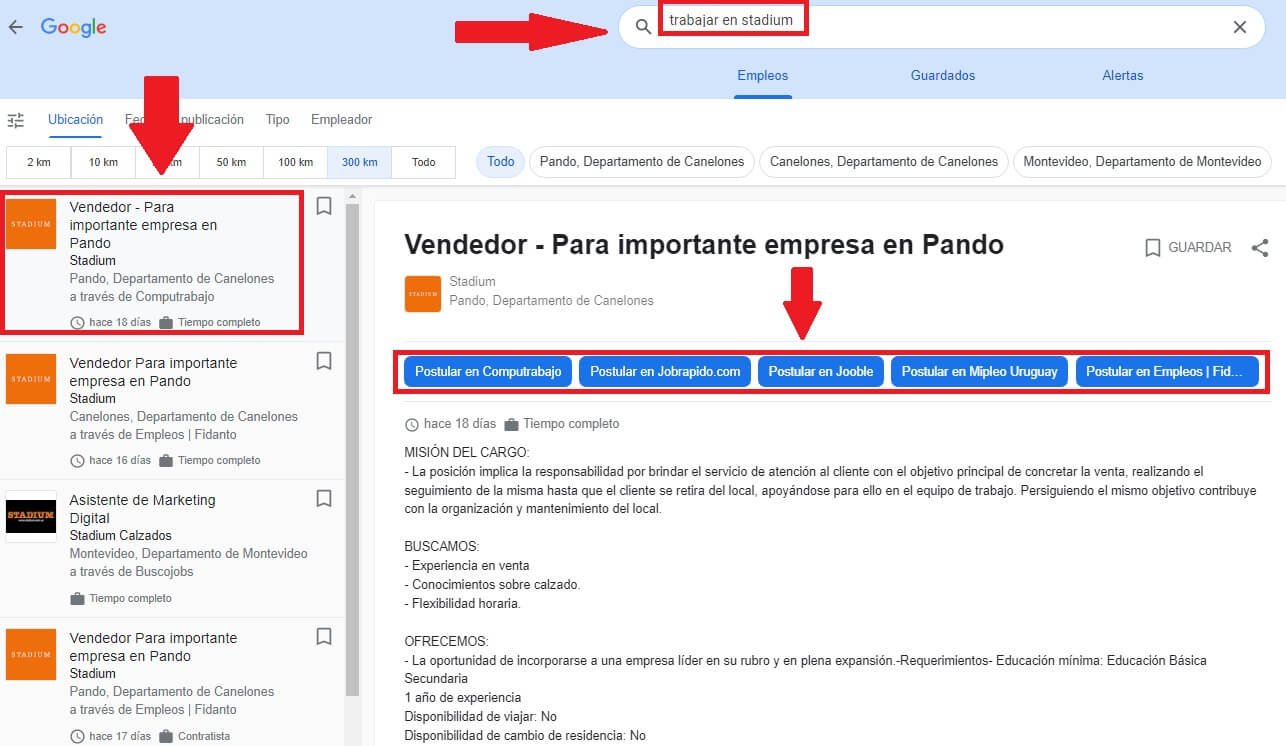Click 'Postular en Computrabajo' button

pyautogui.click(x=489, y=371)
